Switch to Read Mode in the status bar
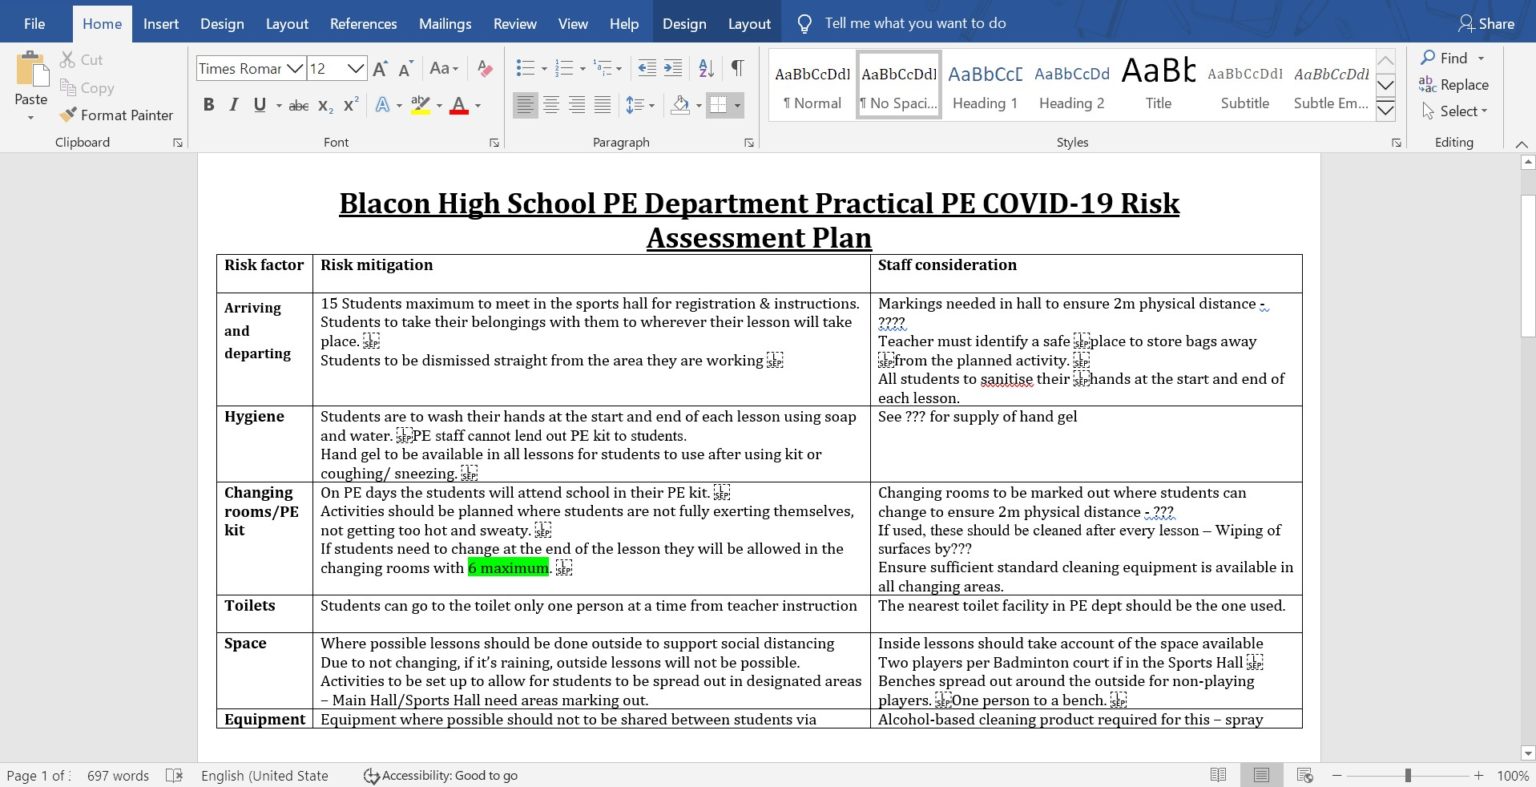This screenshot has width=1536, height=787. pyautogui.click(x=1219, y=775)
